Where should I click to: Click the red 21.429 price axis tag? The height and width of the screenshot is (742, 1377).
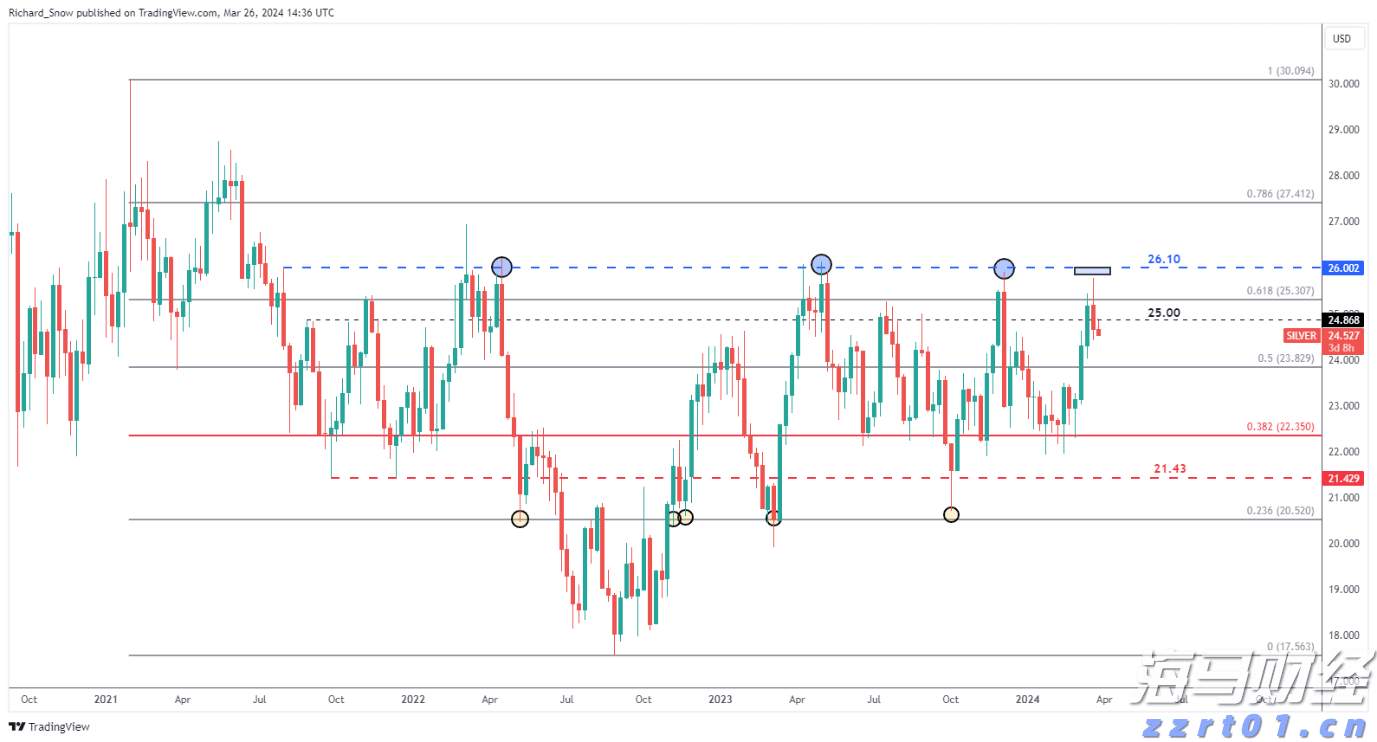1341,480
